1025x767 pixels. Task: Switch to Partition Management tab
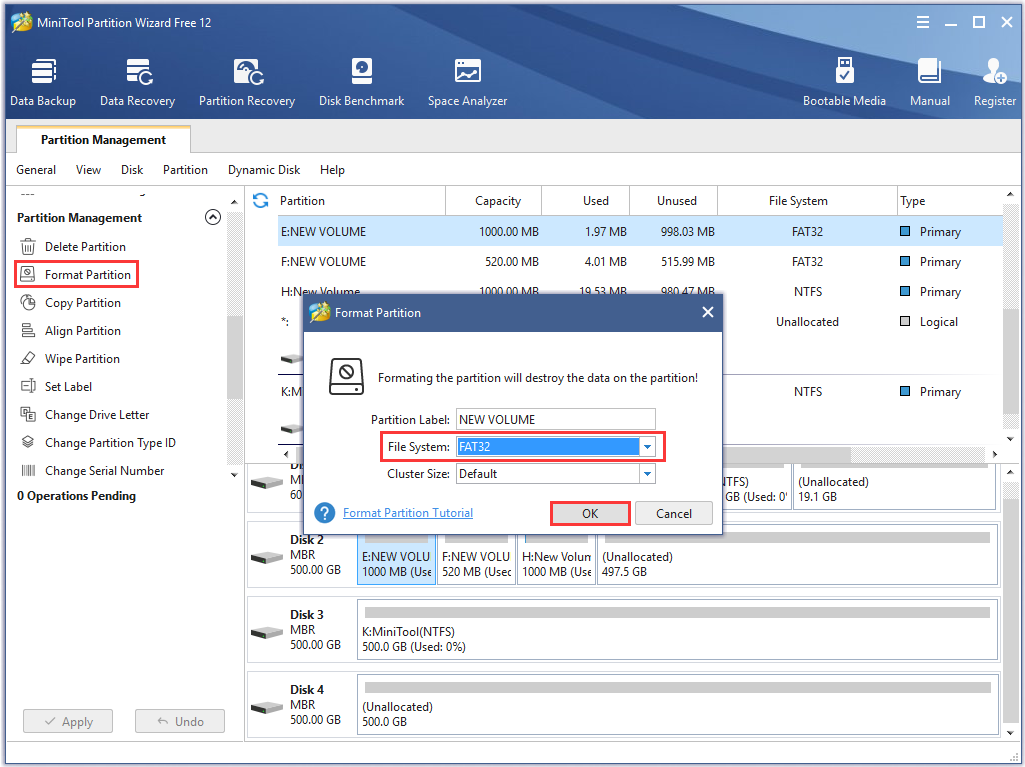[103, 140]
